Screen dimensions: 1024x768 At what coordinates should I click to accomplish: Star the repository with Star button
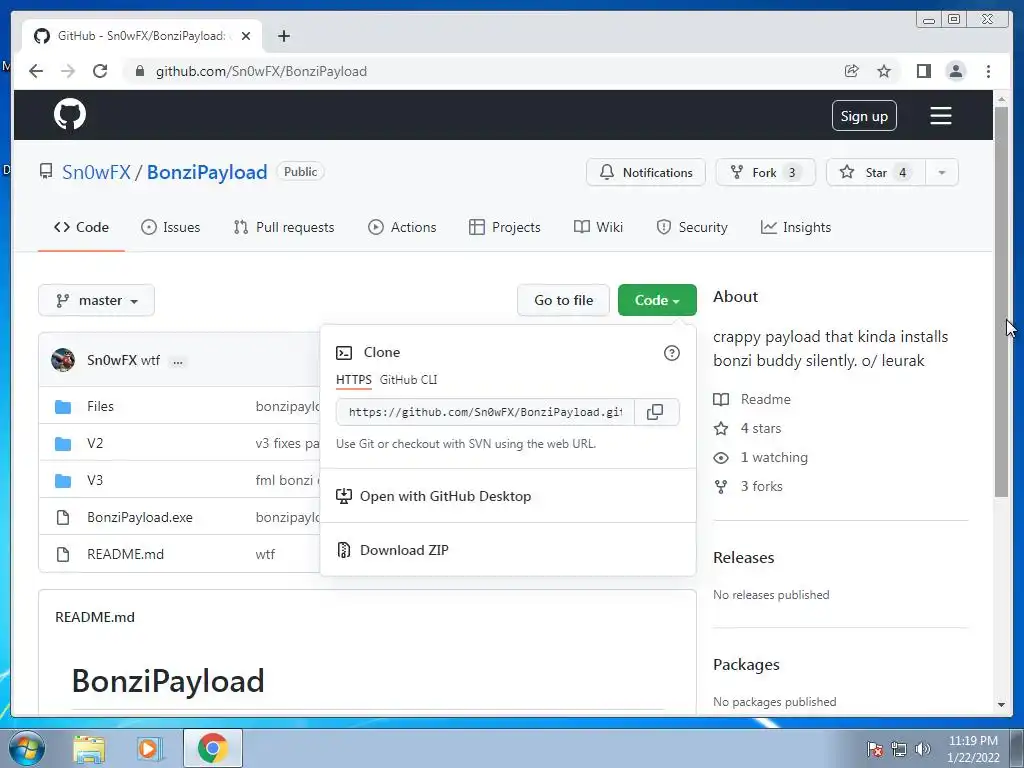click(x=876, y=172)
